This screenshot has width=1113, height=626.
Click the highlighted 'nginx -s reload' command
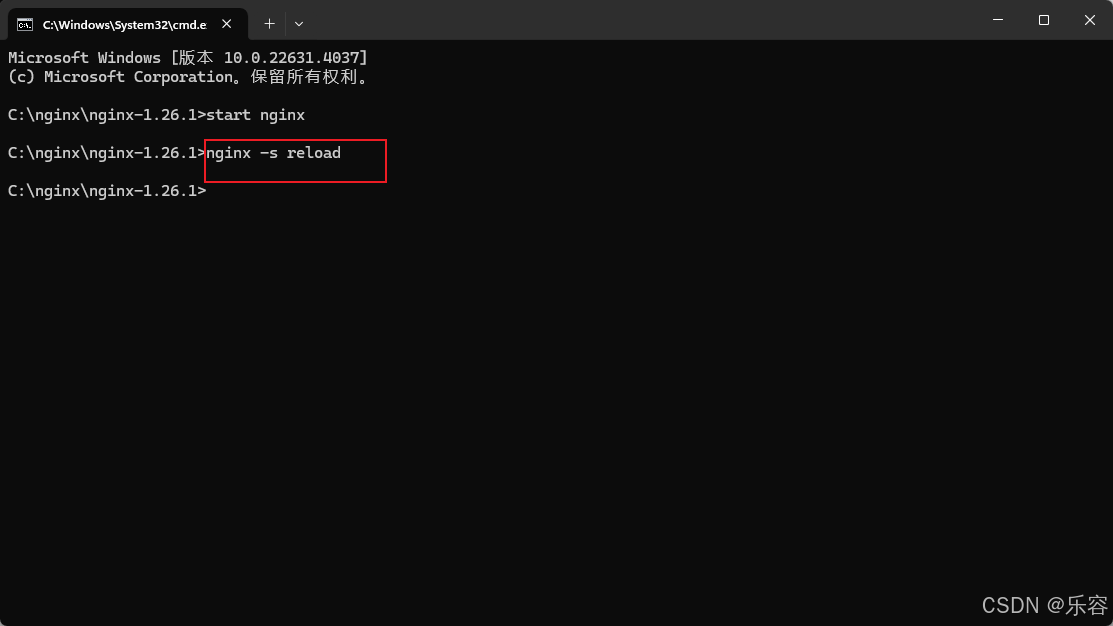(x=273, y=153)
